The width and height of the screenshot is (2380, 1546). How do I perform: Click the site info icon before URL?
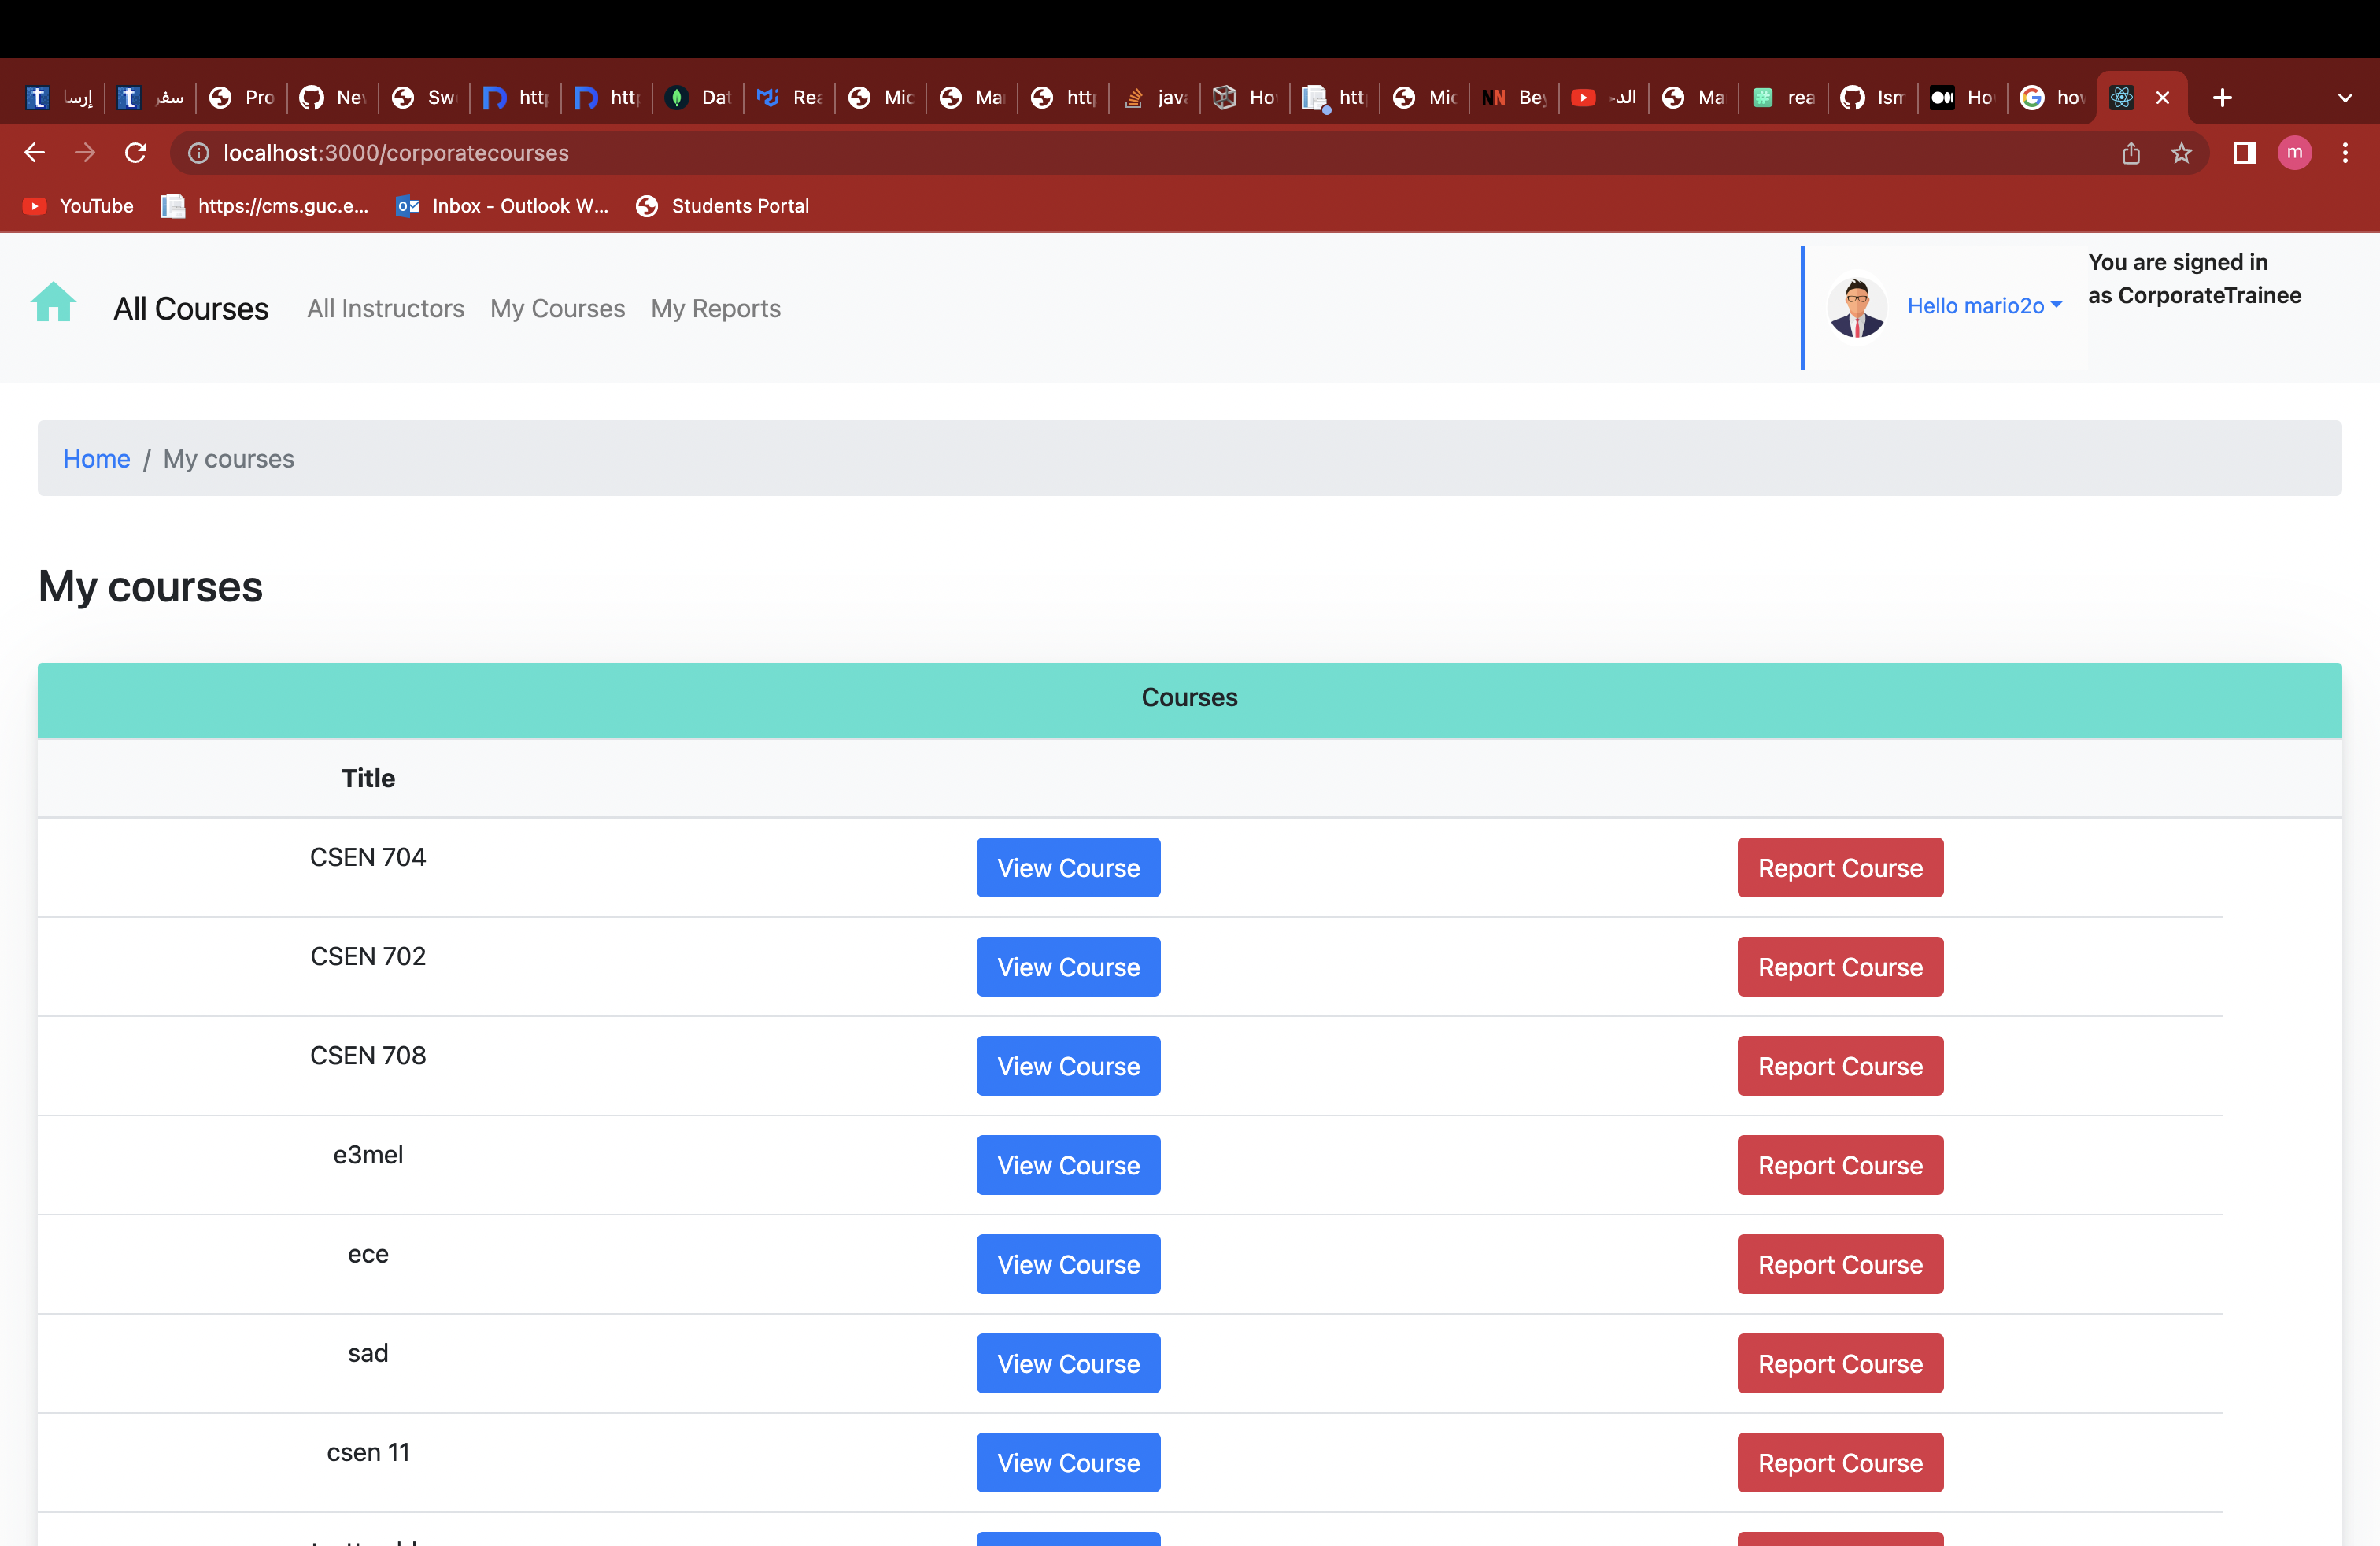tap(199, 152)
